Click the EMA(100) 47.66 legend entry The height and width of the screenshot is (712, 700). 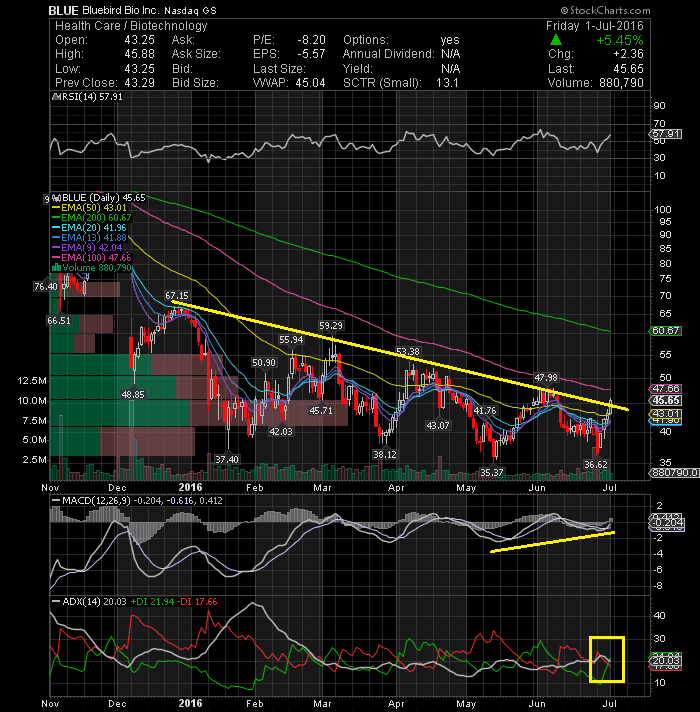click(x=96, y=257)
